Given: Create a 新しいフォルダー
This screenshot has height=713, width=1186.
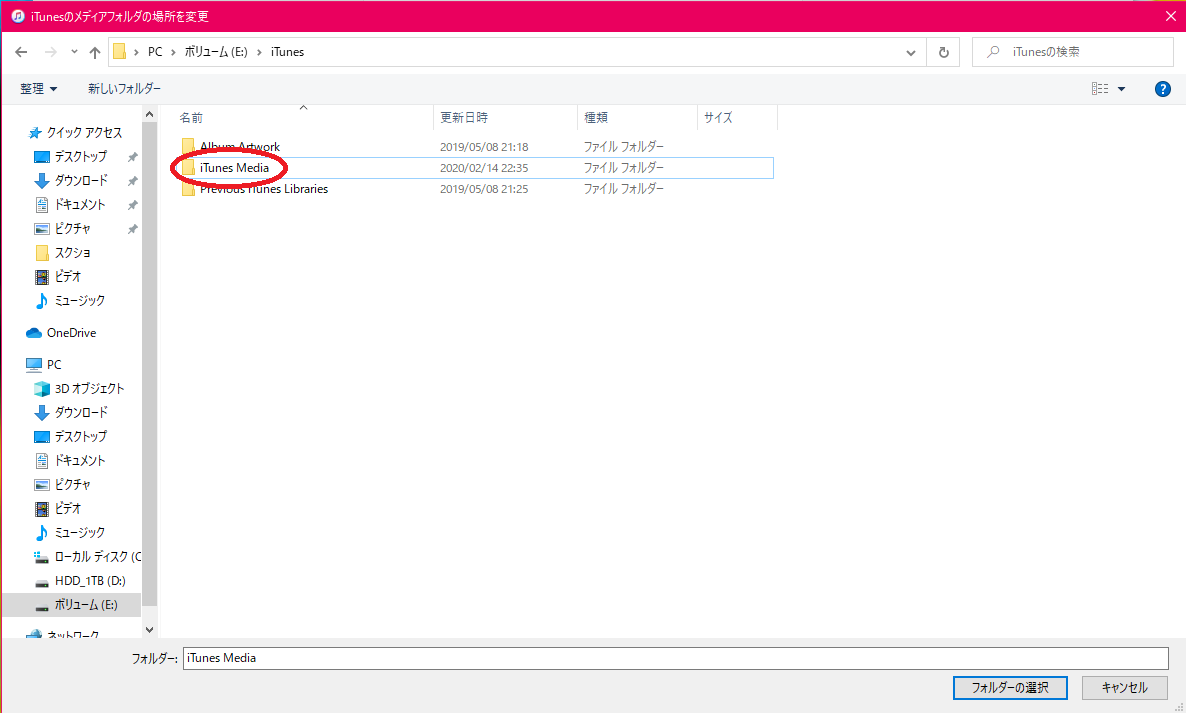Looking at the screenshot, I should pos(124,88).
